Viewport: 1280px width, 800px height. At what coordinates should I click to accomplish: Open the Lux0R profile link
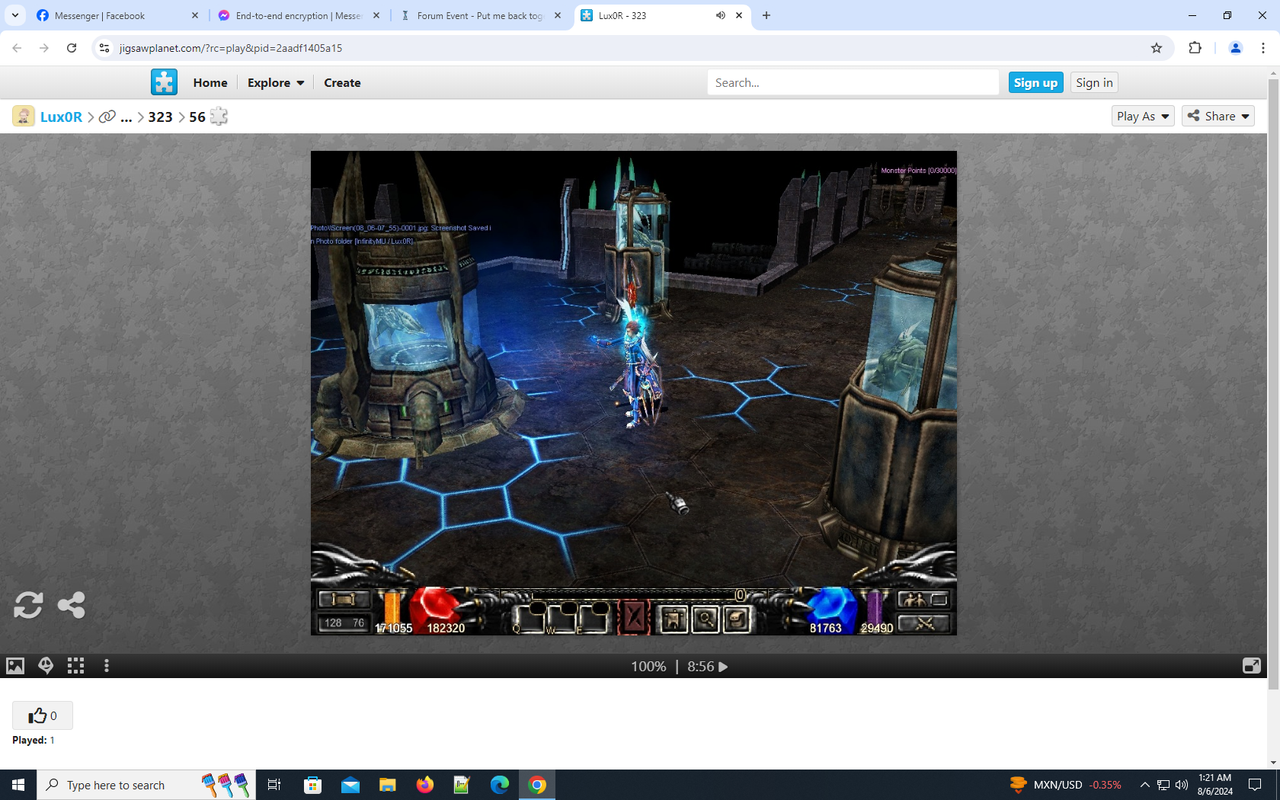coord(61,117)
